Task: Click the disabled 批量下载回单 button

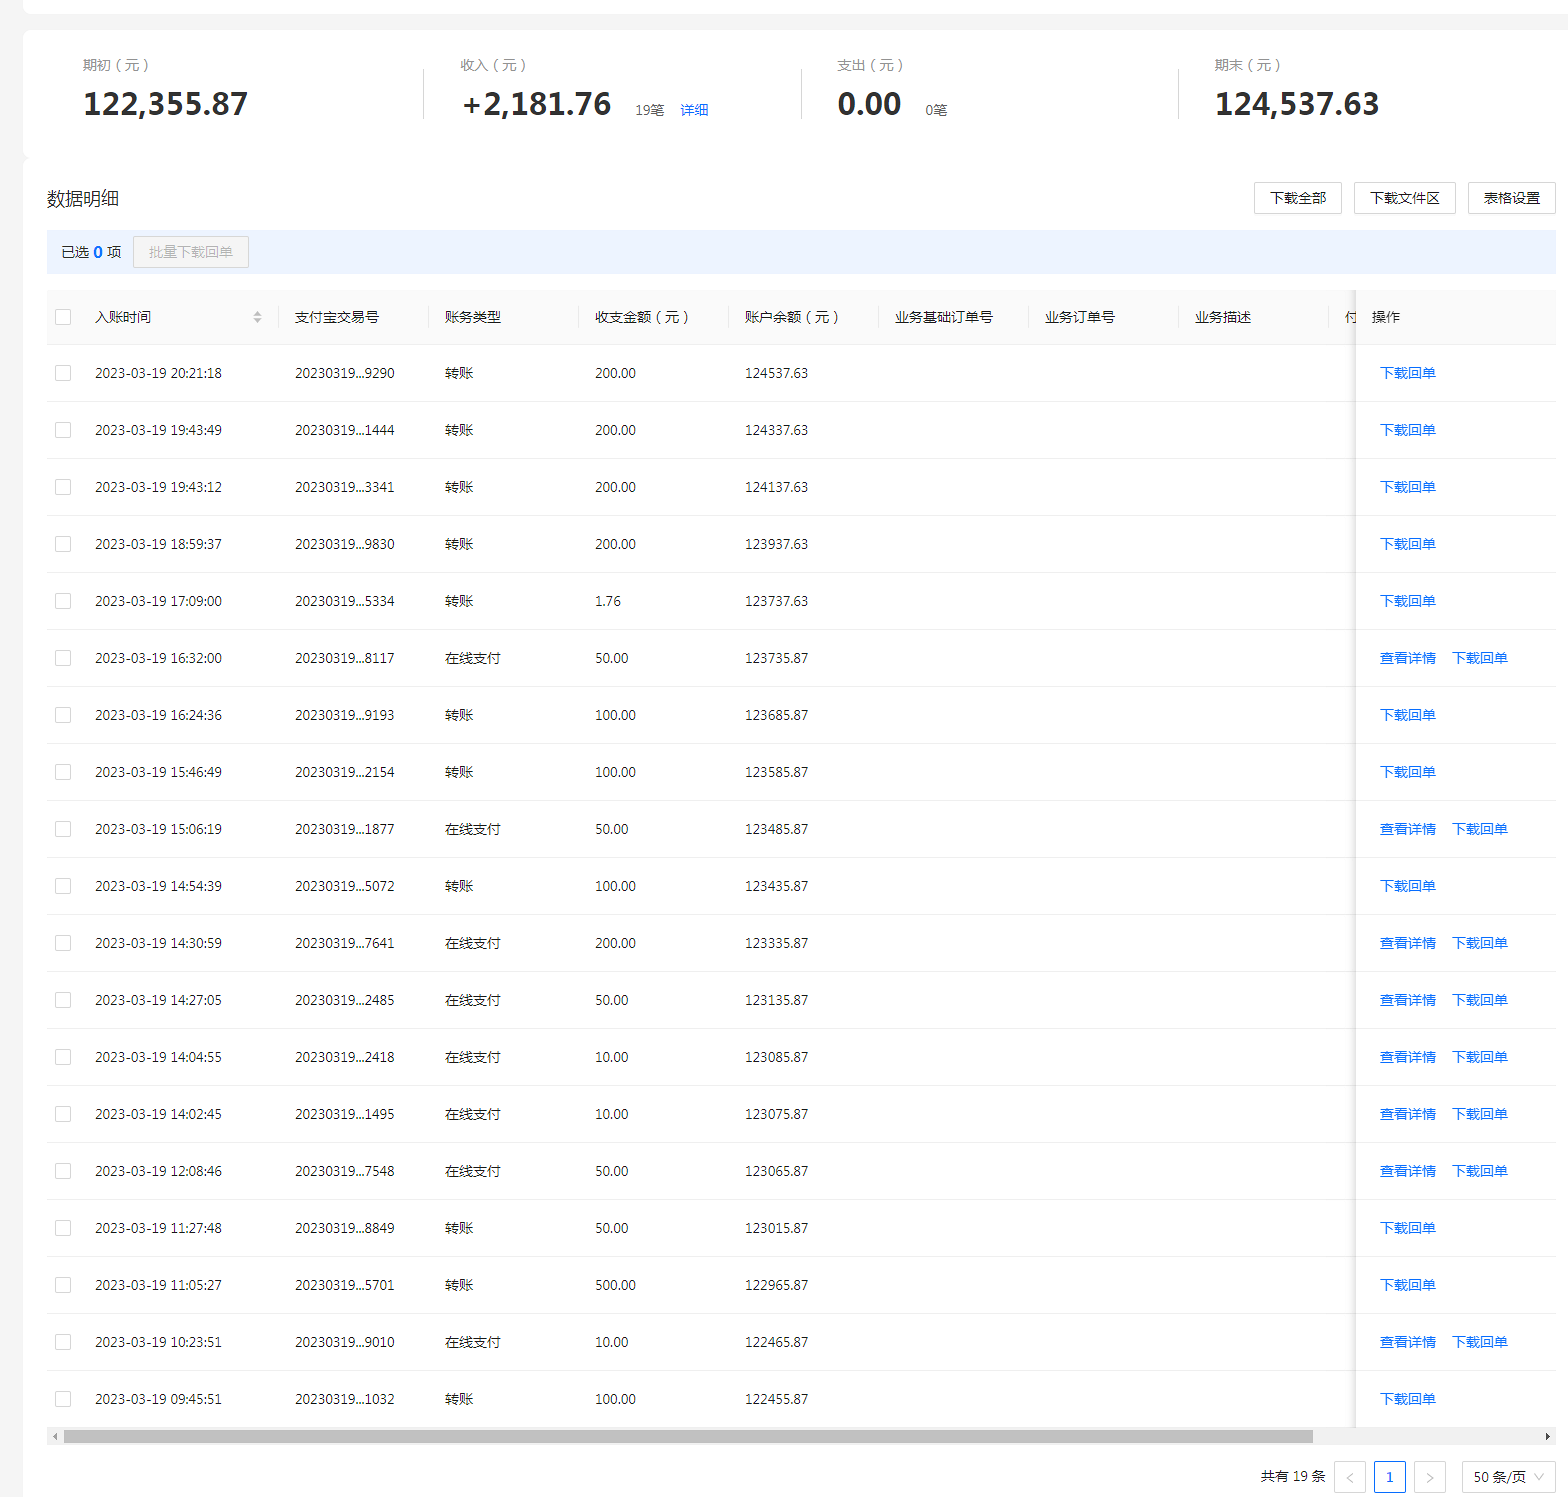Action: coord(191,252)
